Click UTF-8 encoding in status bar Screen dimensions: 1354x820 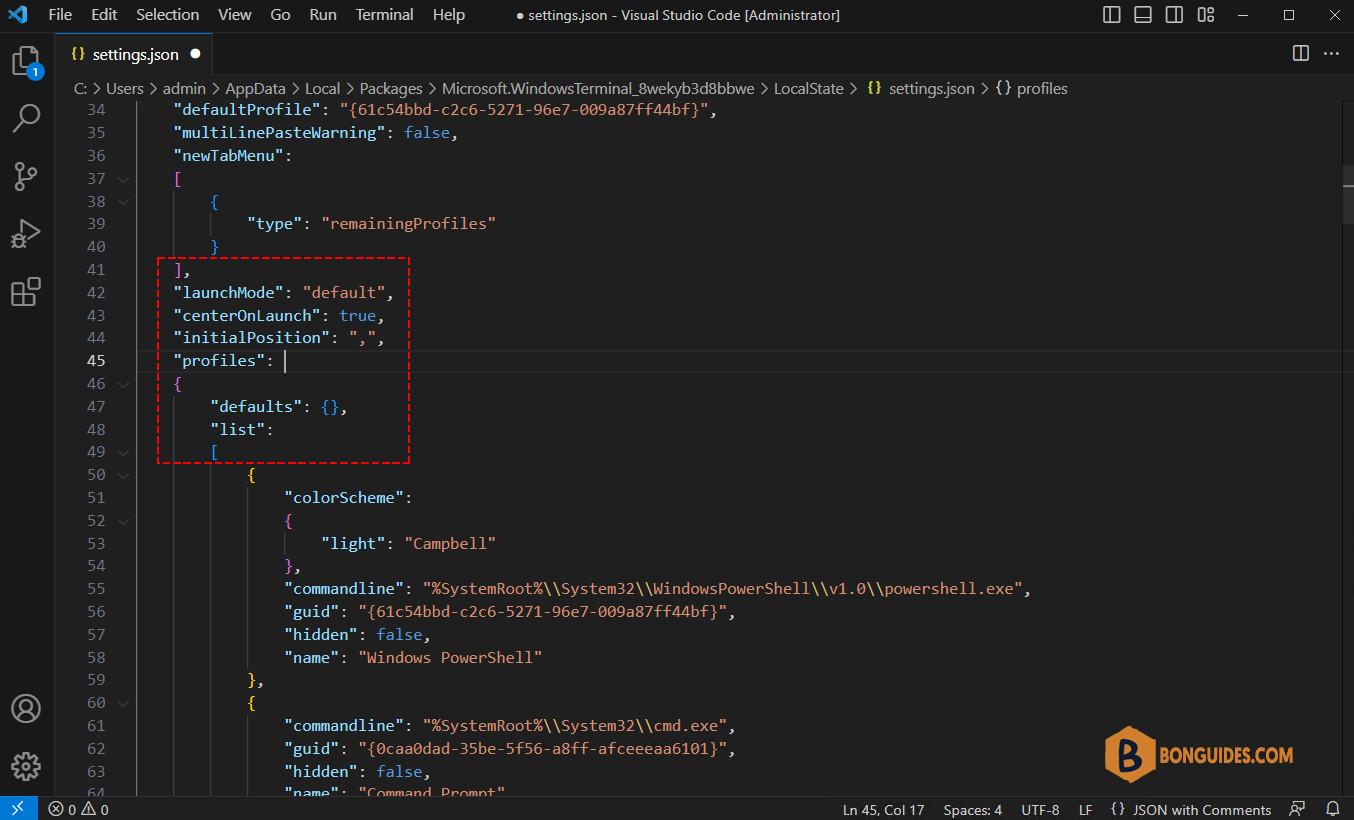coord(1040,810)
